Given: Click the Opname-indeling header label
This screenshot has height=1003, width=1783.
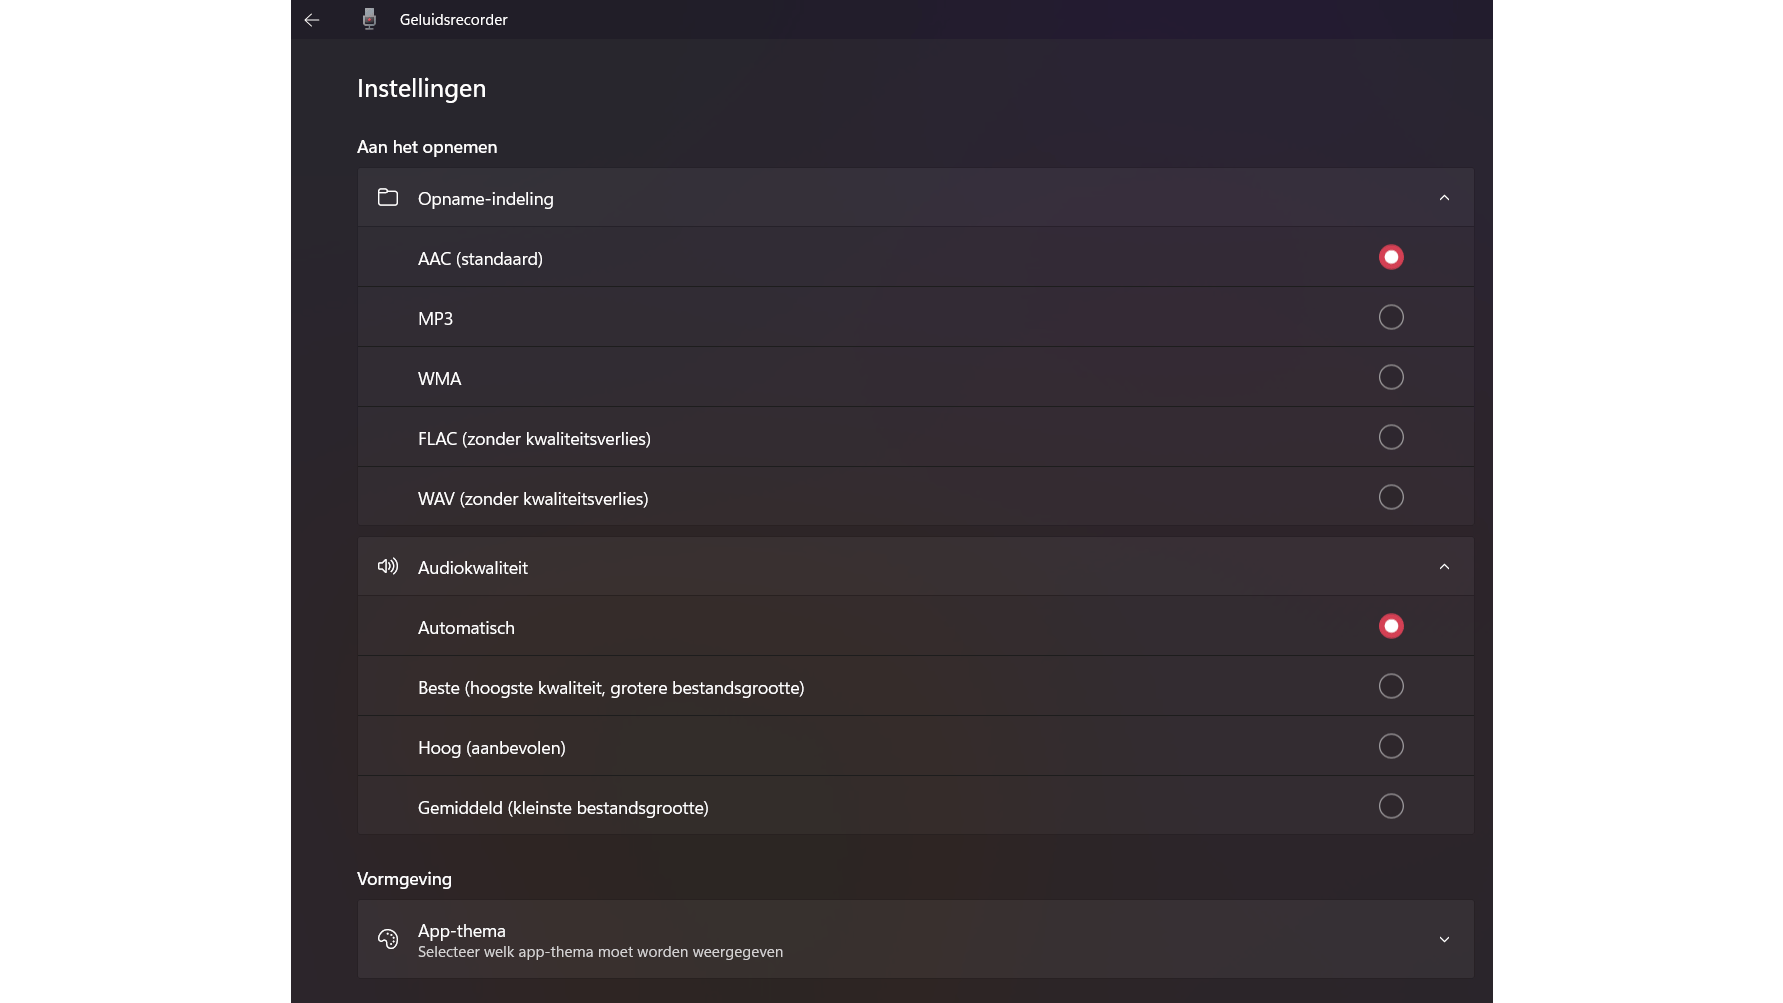Looking at the screenshot, I should pos(485,199).
